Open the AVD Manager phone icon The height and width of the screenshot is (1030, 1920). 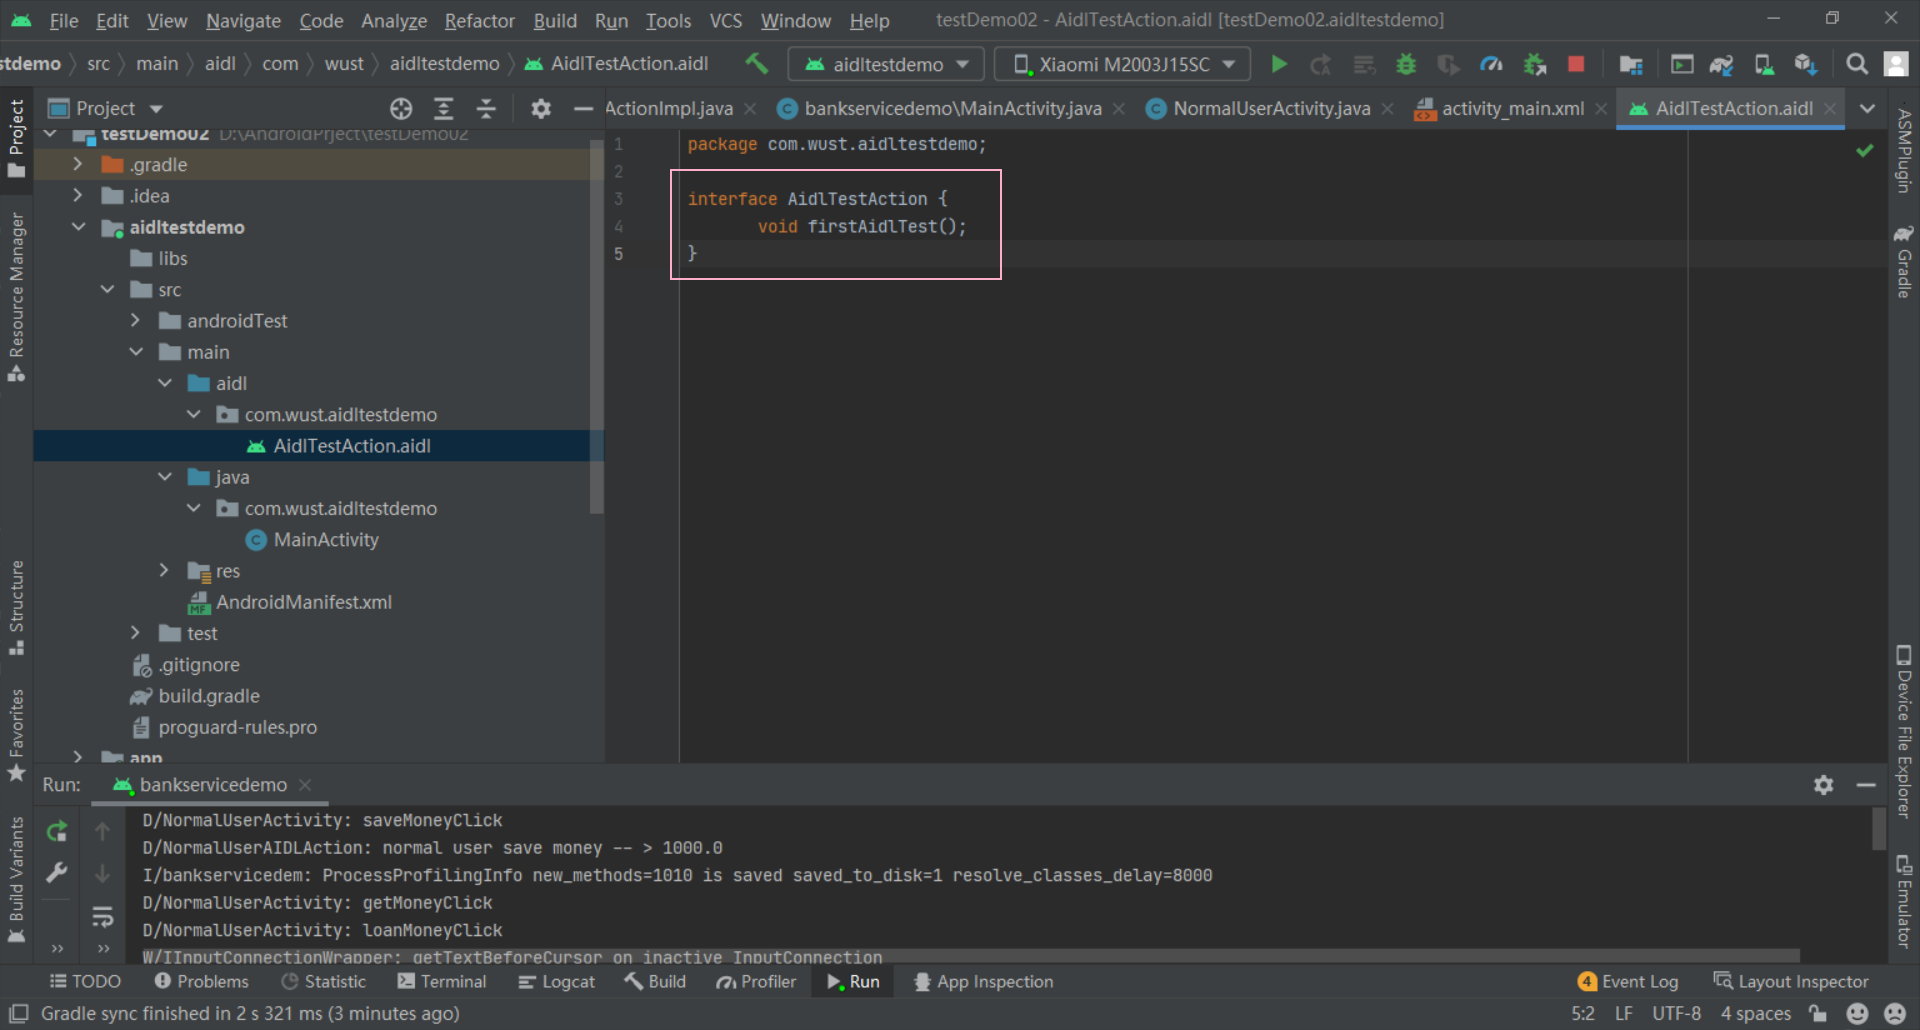coord(1763,63)
